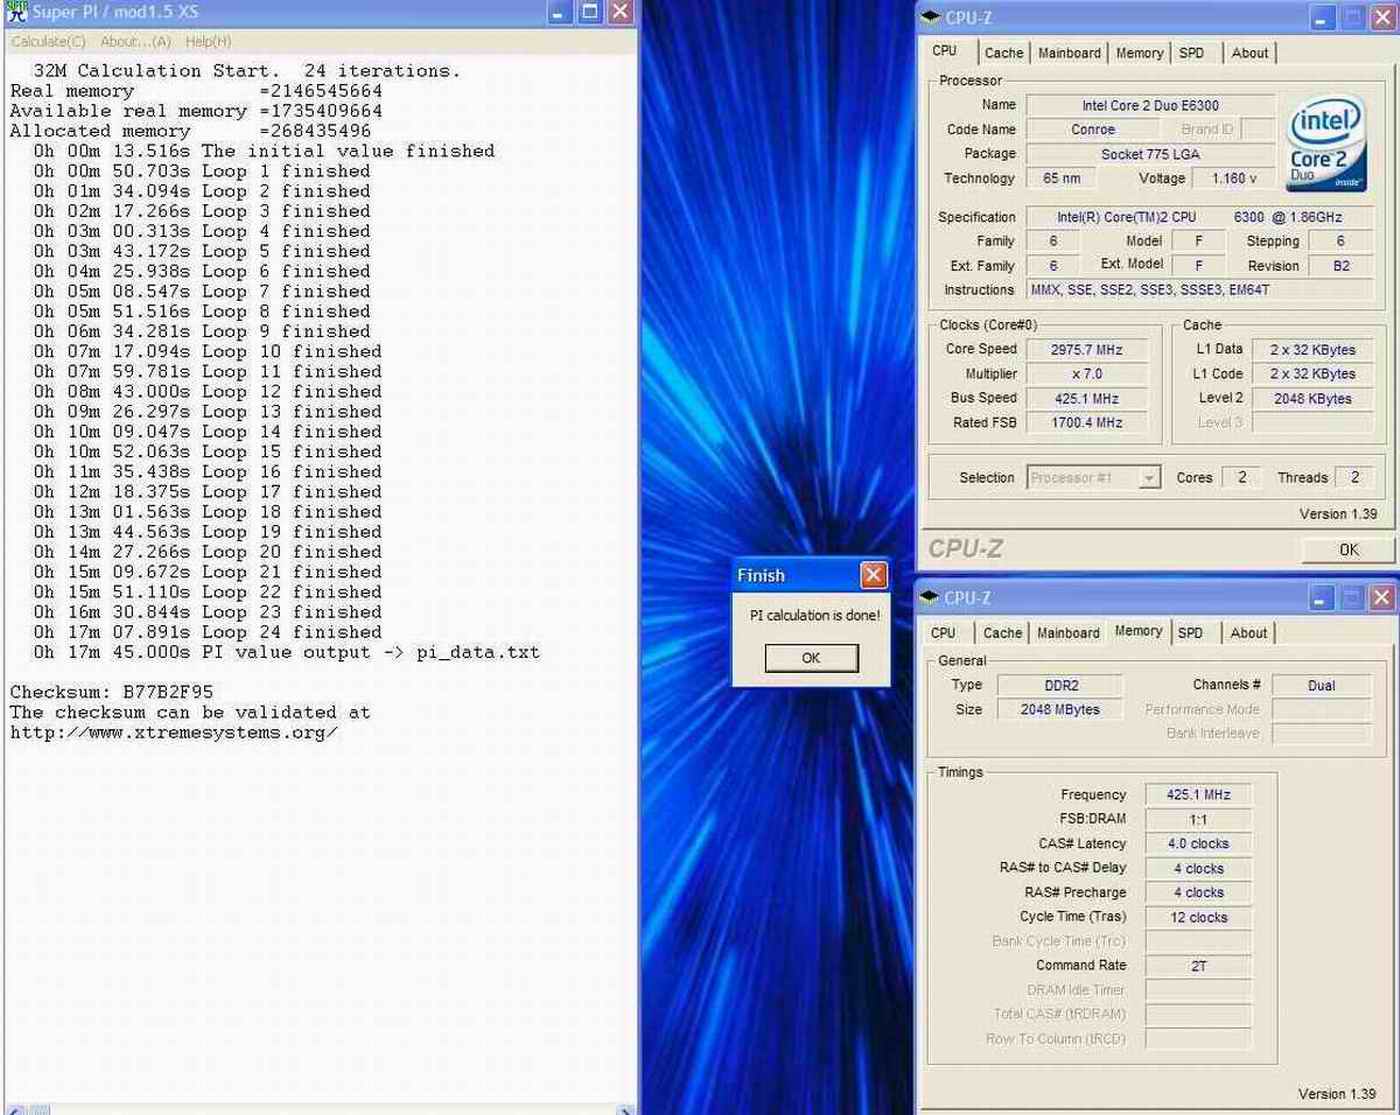
Task: Click the 'Loop 1 finished' line
Action: tap(201, 171)
